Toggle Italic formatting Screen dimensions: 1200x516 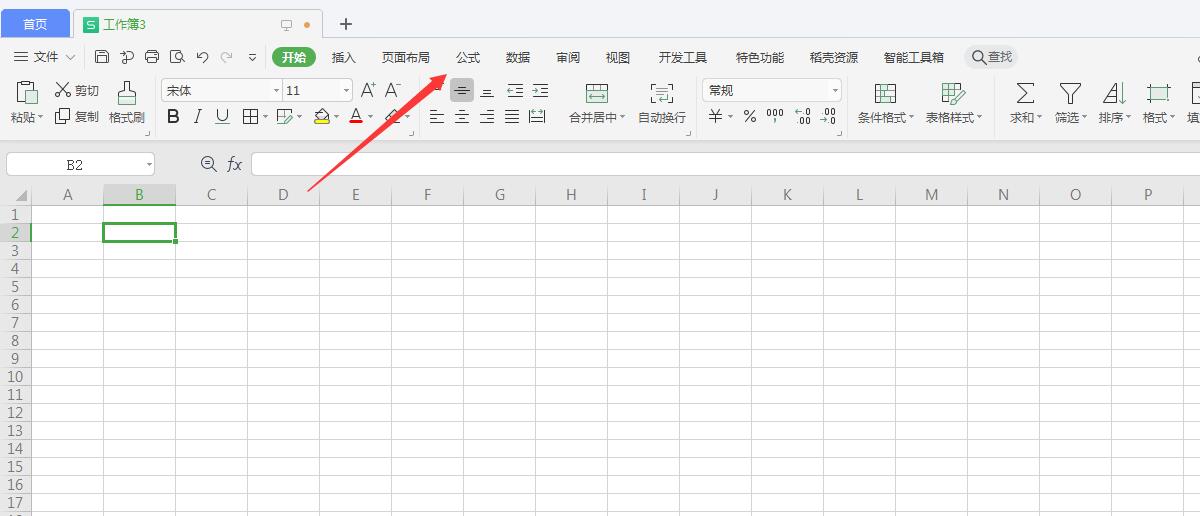(198, 117)
